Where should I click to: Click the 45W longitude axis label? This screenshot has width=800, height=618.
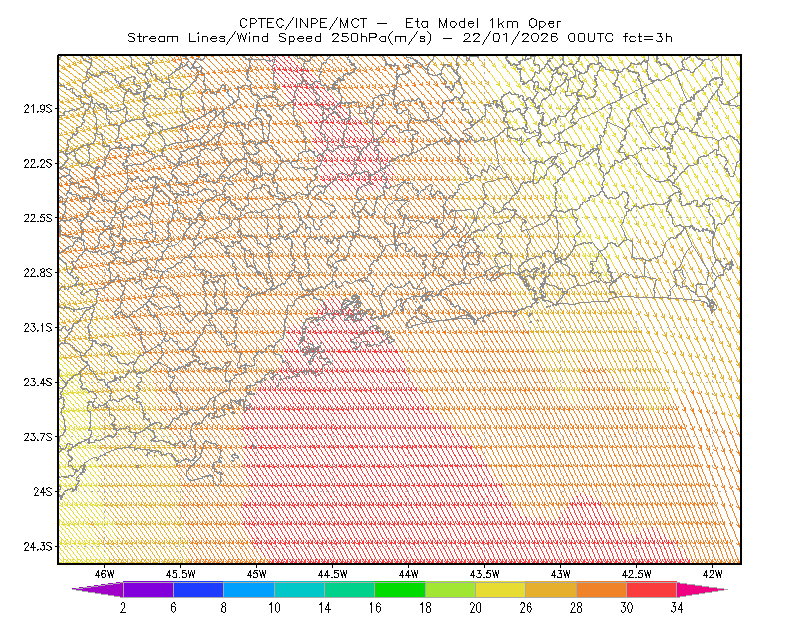pos(257,574)
